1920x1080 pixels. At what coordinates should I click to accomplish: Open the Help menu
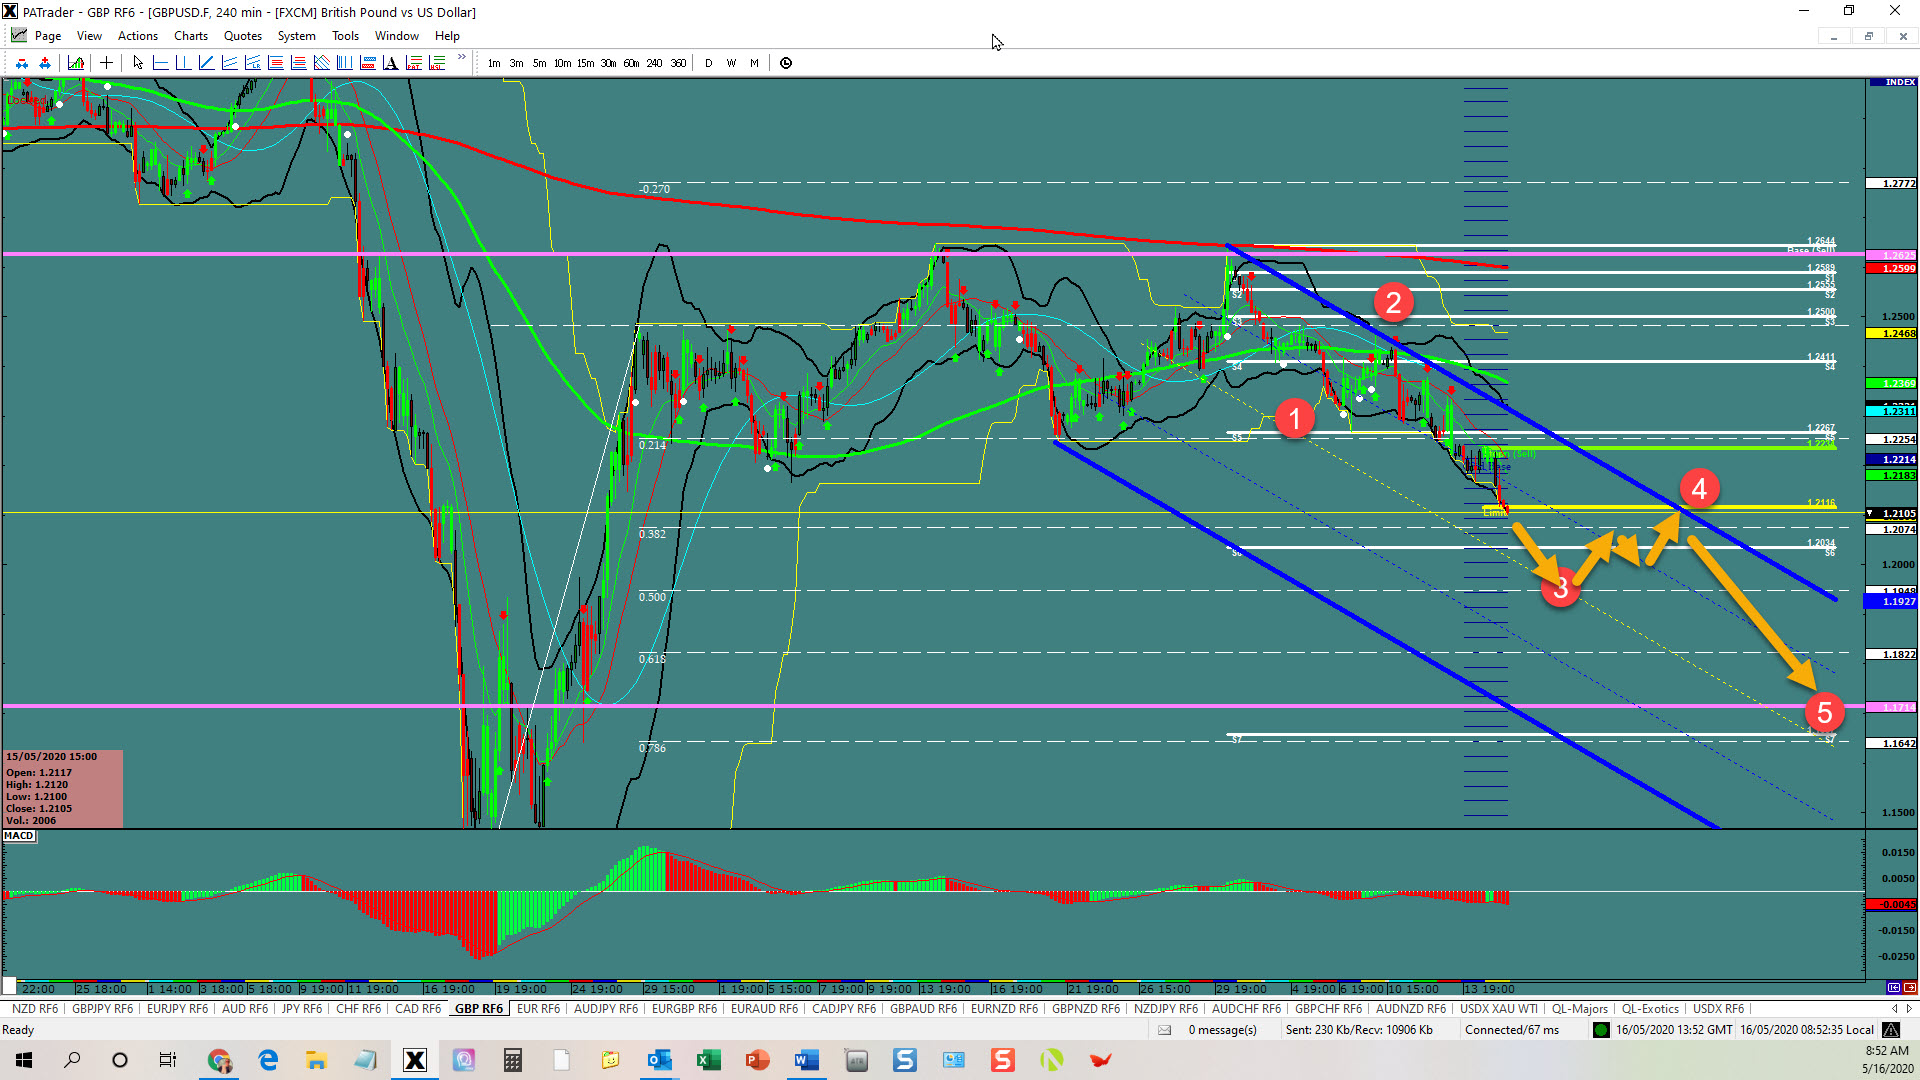pyautogui.click(x=447, y=36)
